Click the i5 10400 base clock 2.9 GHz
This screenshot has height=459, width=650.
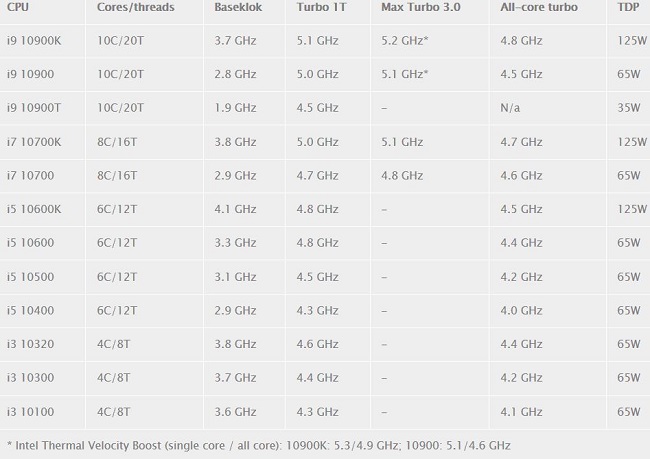point(235,311)
